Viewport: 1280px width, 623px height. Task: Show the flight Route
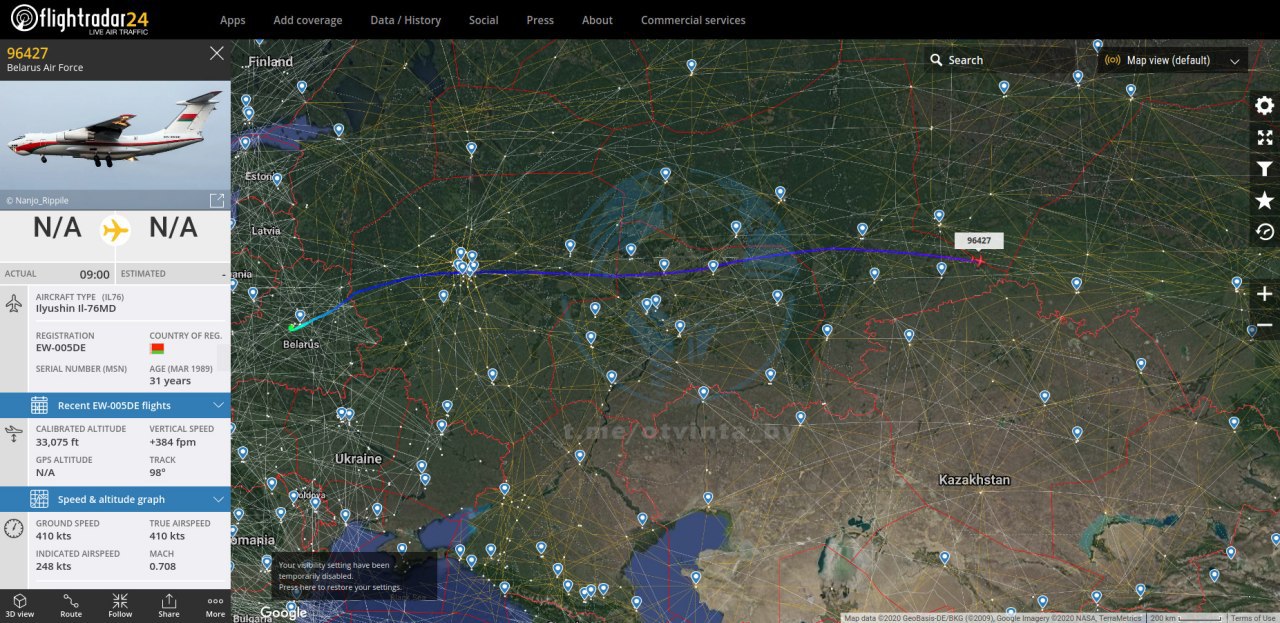coord(71,605)
